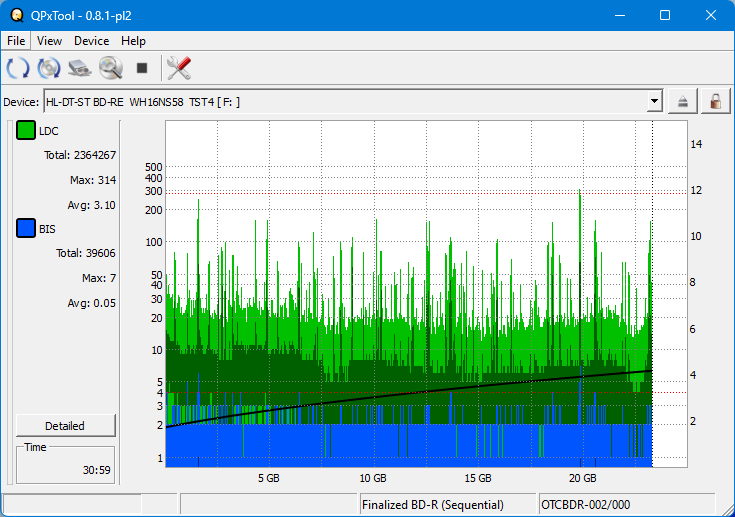This screenshot has height=517, width=735.
Task: Click the OTCBDR-002/000 media ID text
Action: (585, 505)
